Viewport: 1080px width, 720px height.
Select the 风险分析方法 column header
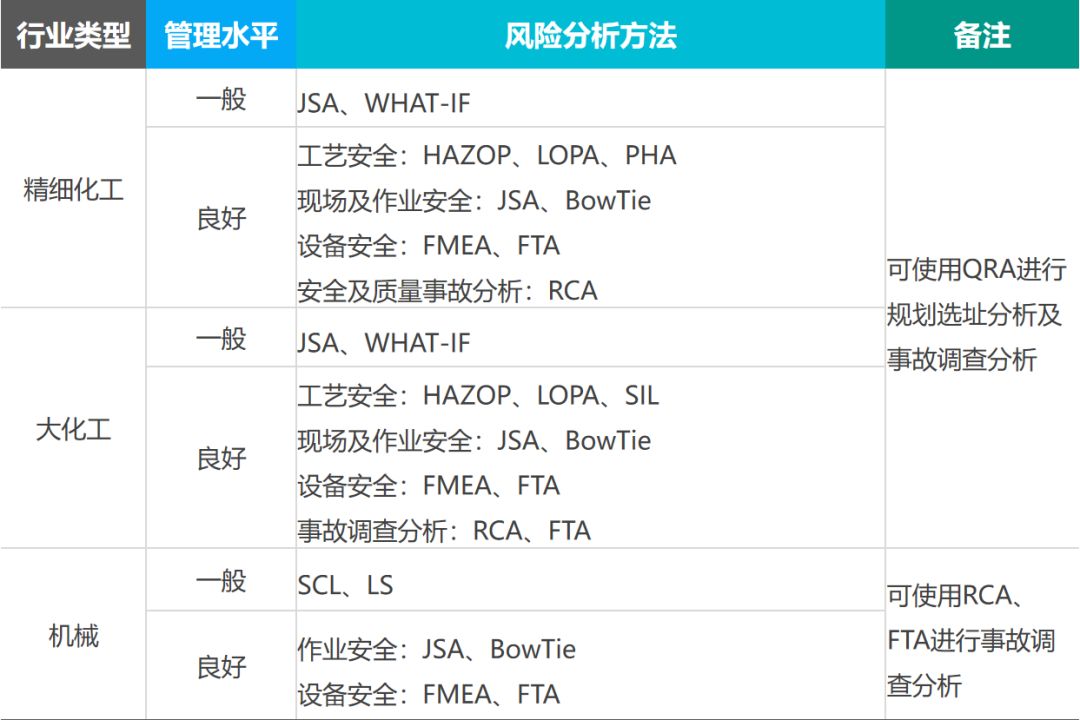pos(590,36)
